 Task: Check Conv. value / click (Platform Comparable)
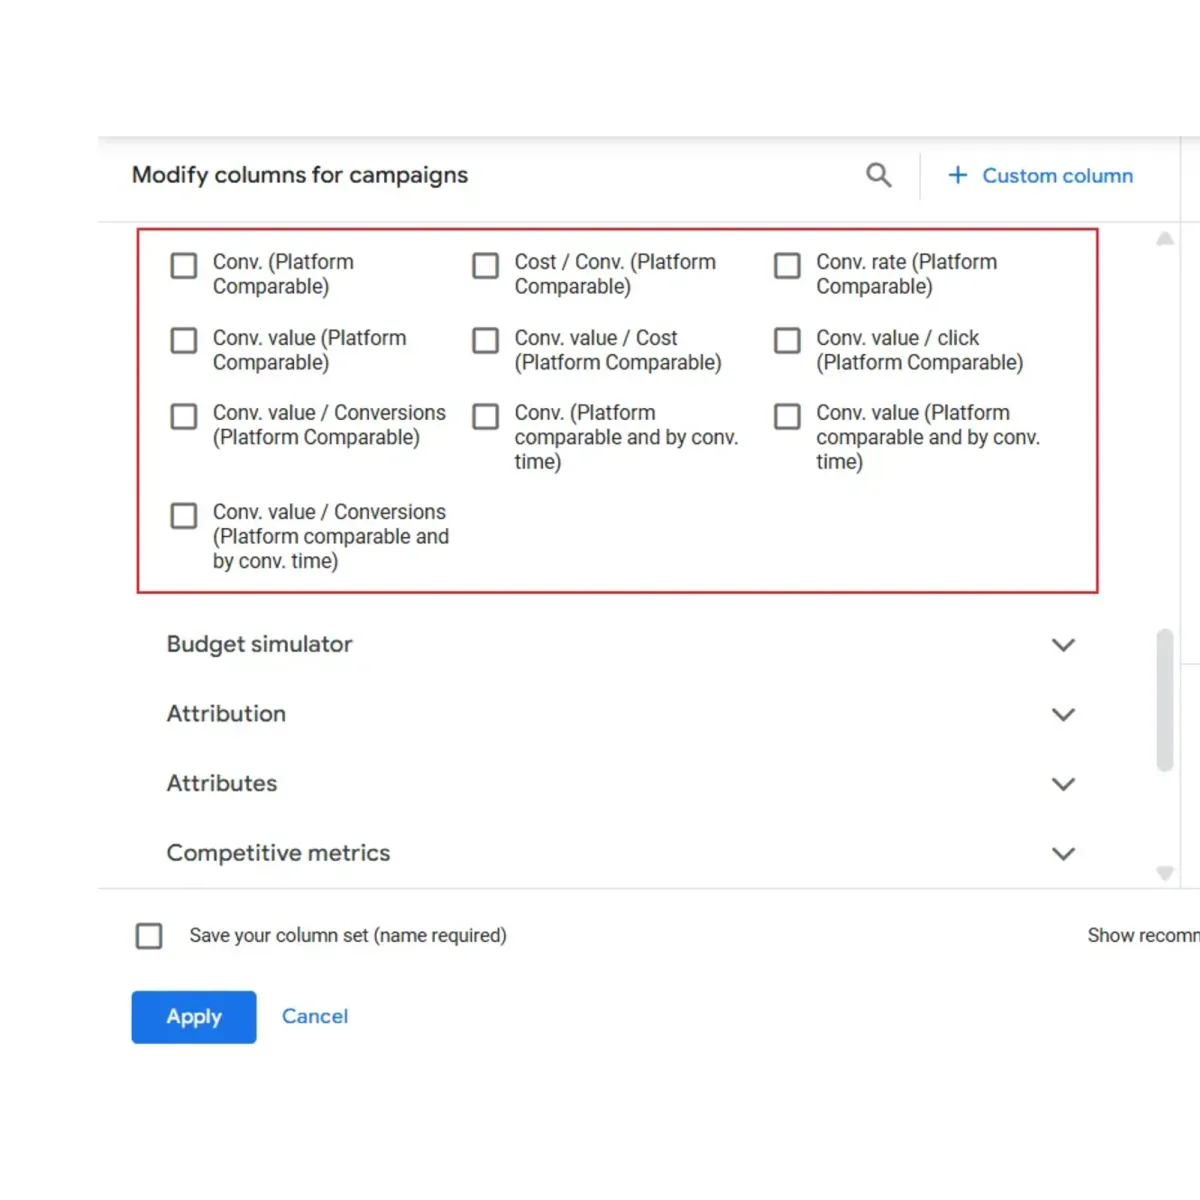[x=787, y=341]
